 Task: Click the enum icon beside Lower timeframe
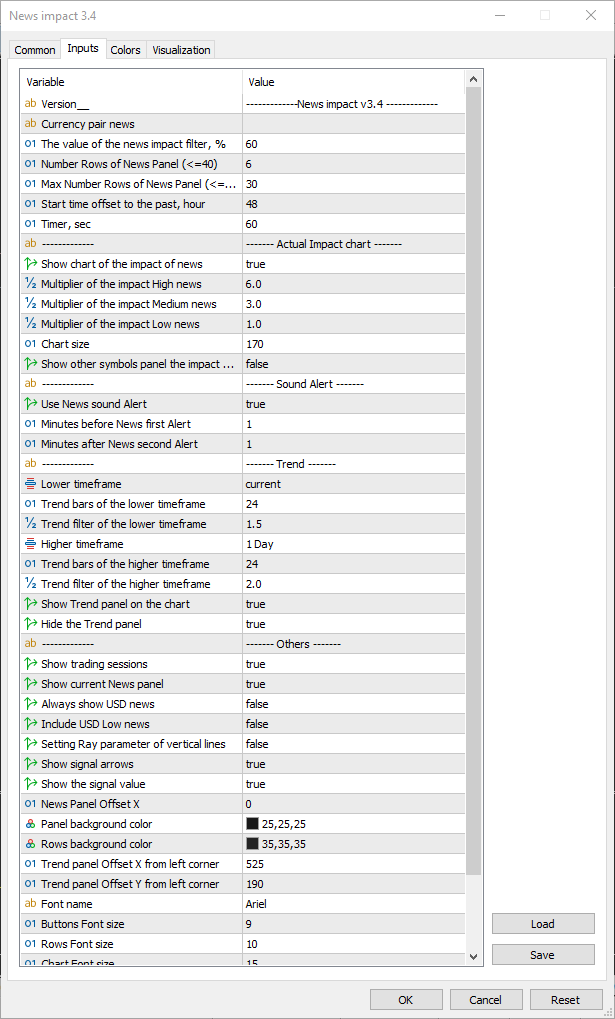30,484
